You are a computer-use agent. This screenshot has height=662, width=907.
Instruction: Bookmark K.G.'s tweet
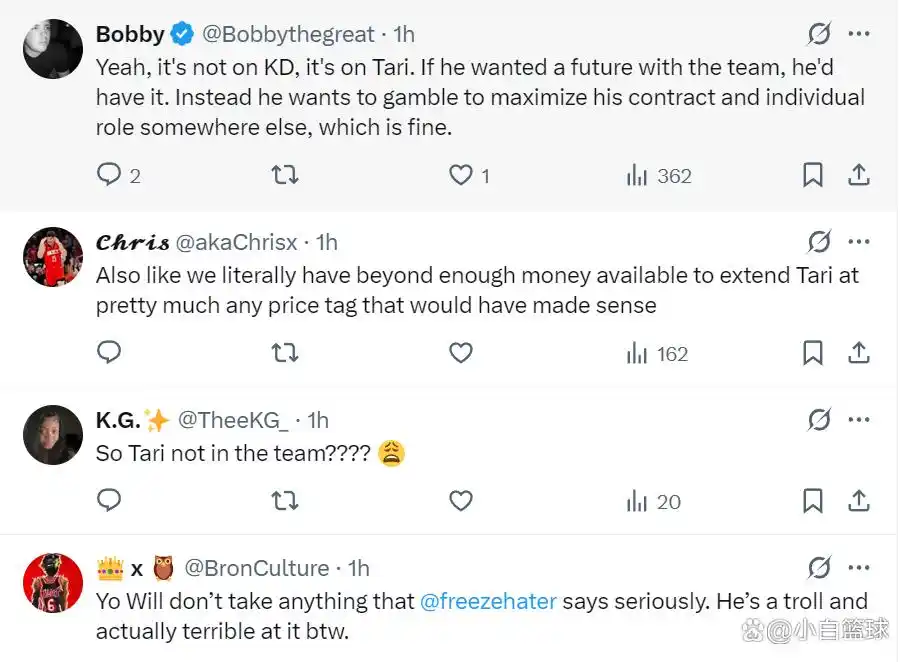[x=813, y=500]
